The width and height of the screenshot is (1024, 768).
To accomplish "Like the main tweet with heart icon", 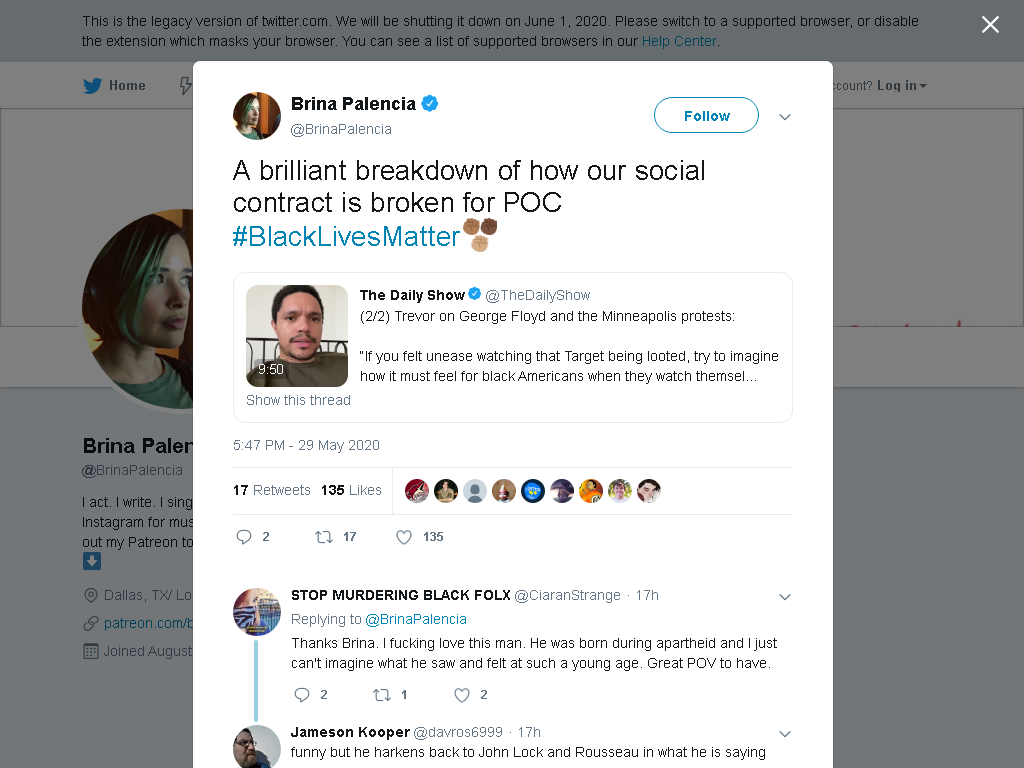I will pyautogui.click(x=404, y=537).
